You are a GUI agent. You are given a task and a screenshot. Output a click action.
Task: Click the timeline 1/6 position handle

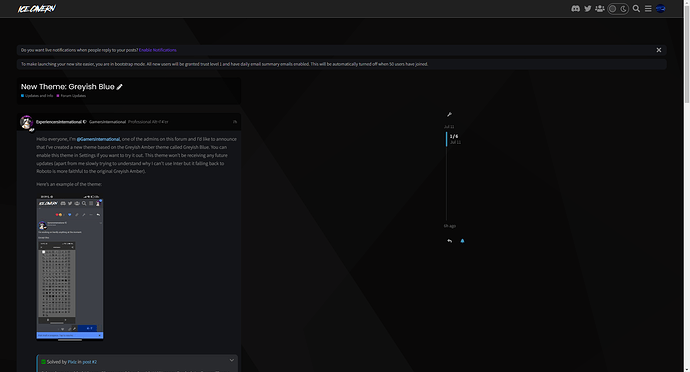pyautogui.click(x=454, y=139)
